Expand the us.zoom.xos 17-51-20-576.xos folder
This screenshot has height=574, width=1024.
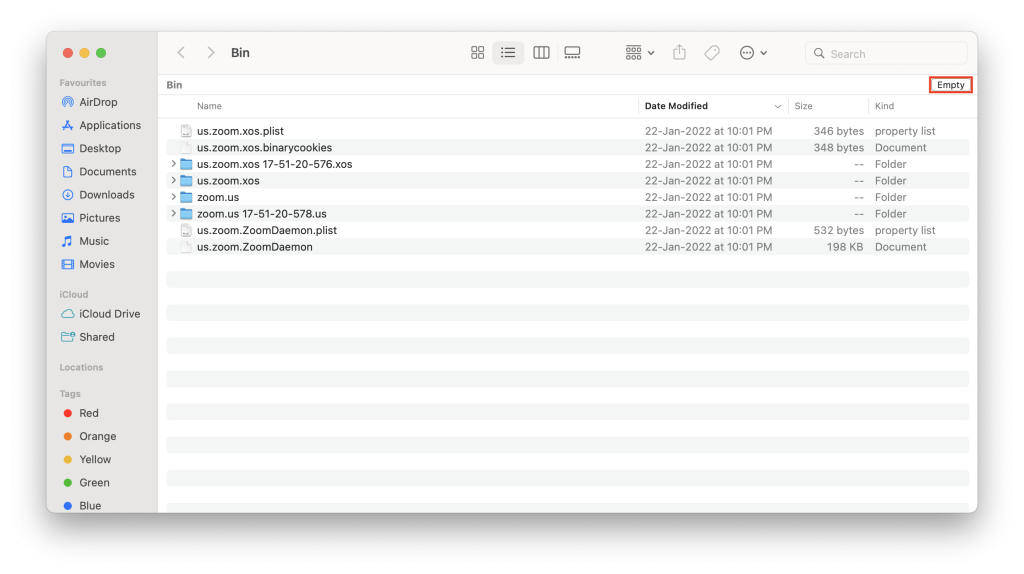(x=173, y=164)
